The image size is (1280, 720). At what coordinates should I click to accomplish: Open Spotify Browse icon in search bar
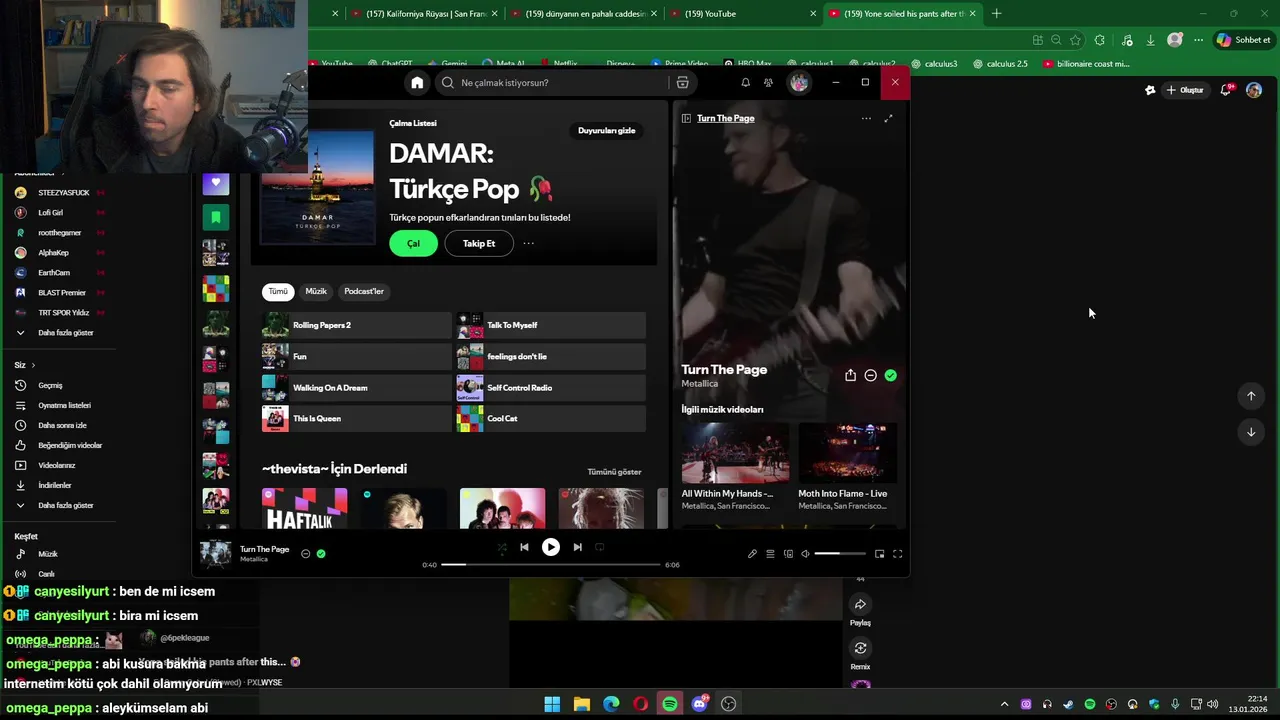pos(682,83)
